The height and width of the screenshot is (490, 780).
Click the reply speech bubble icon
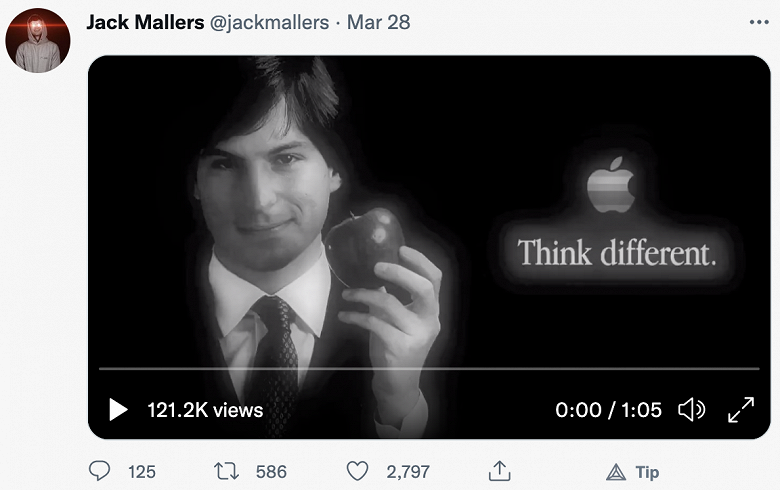(100, 470)
